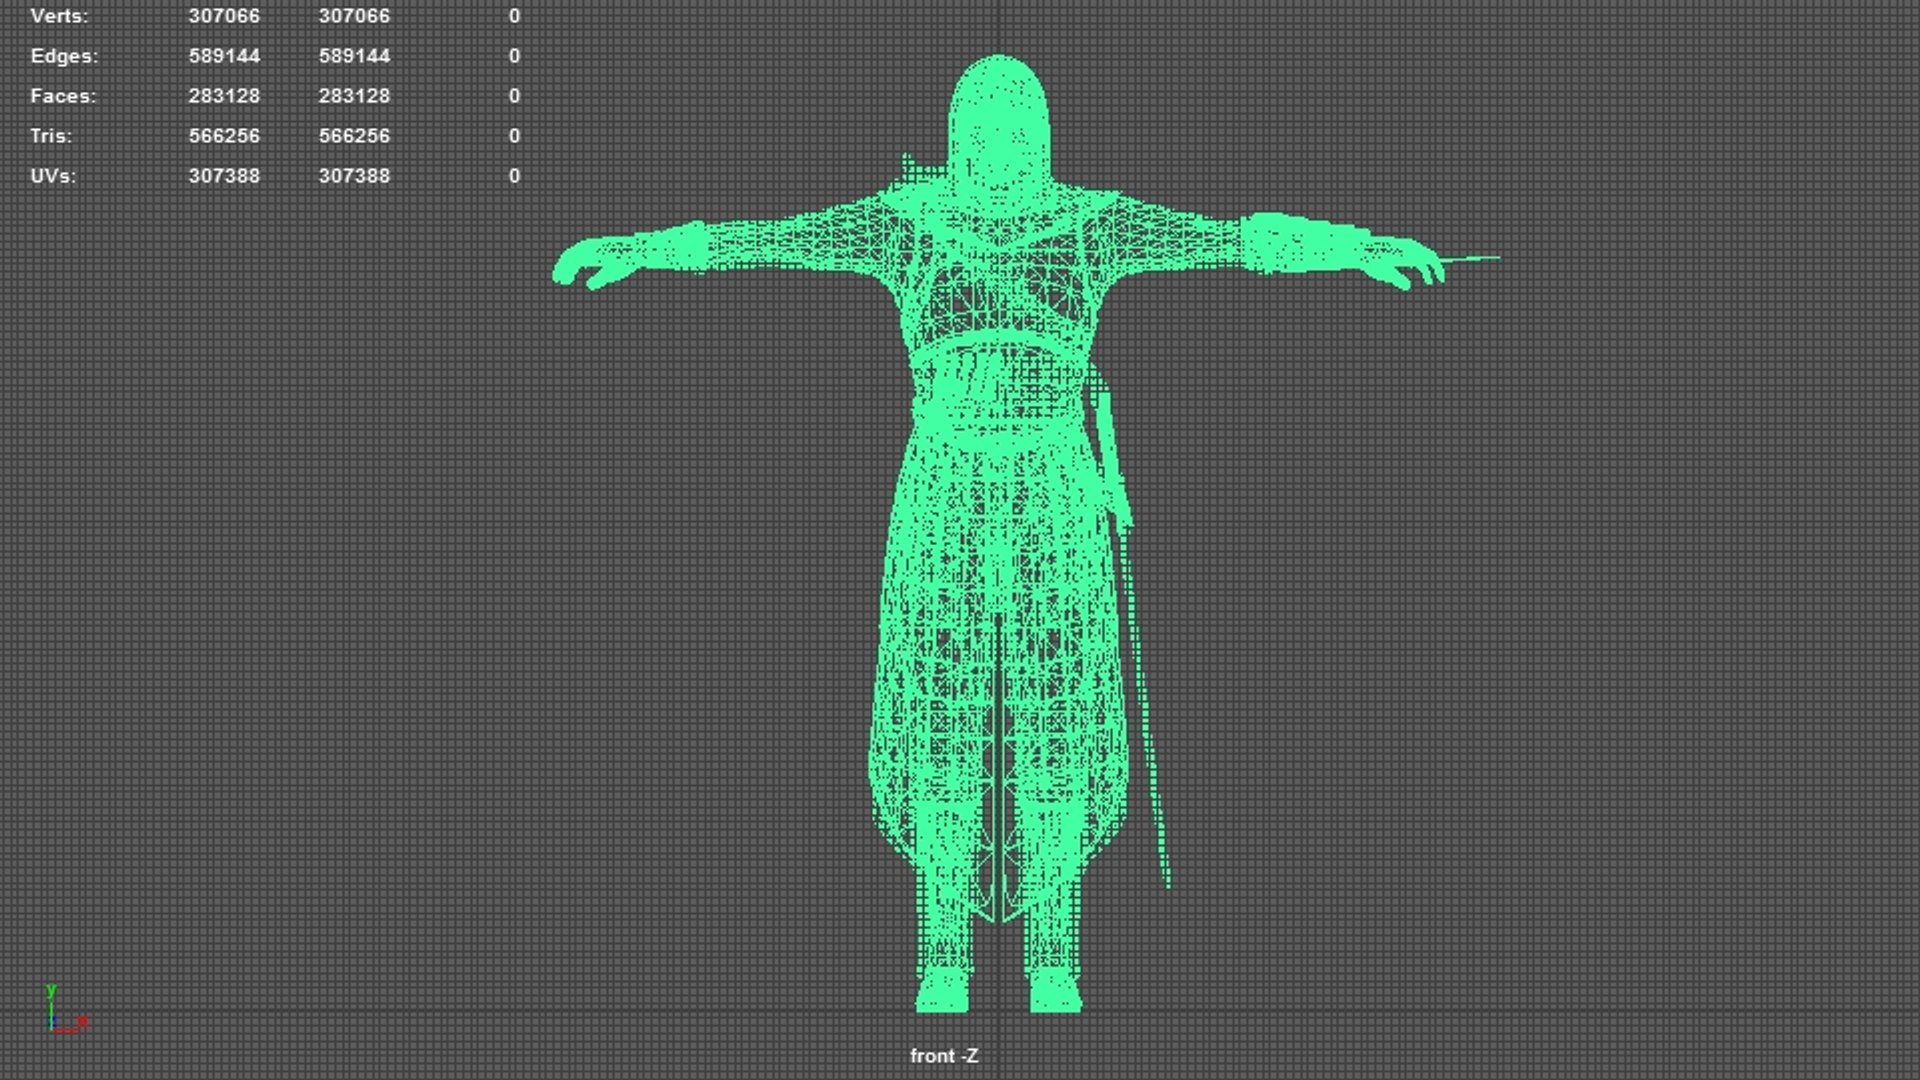Click the Tris label in HUD

point(51,136)
